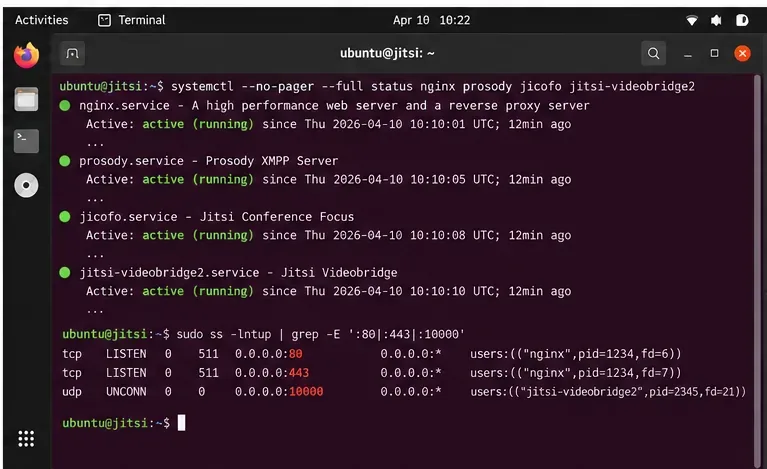767x469 pixels.
Task: Open the Activities overview
Action: pyautogui.click(x=42, y=20)
